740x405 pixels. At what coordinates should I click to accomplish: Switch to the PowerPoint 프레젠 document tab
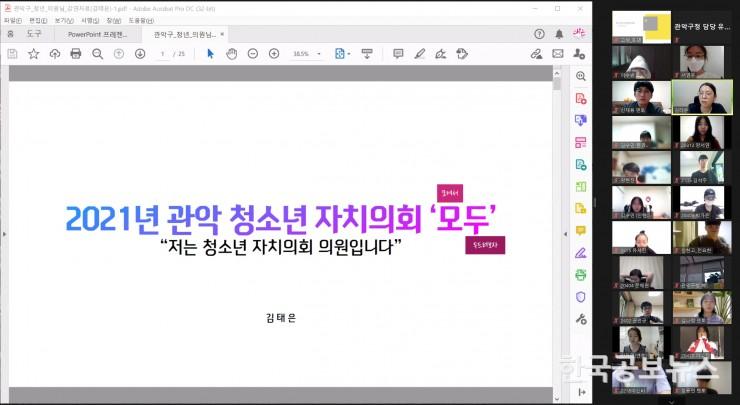[97, 34]
